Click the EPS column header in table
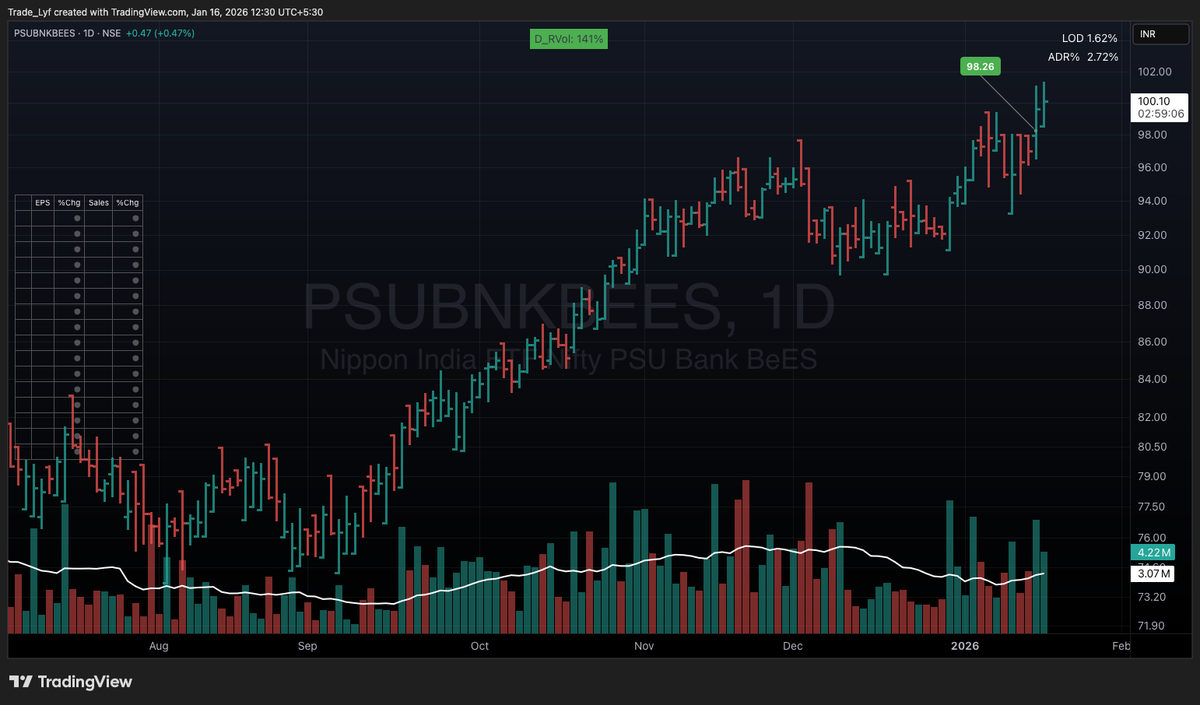This screenshot has height=705, width=1200. point(42,203)
